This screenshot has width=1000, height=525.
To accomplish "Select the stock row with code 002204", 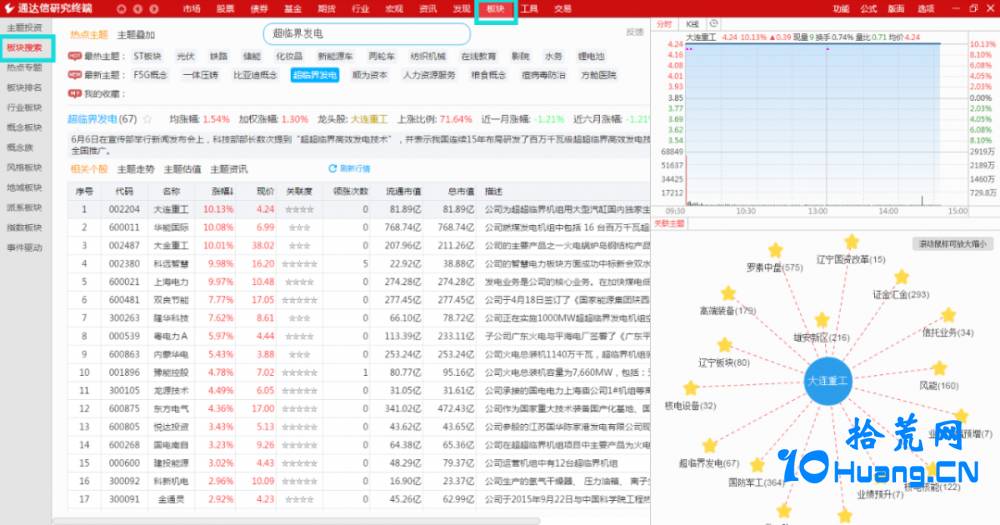I will pos(359,209).
